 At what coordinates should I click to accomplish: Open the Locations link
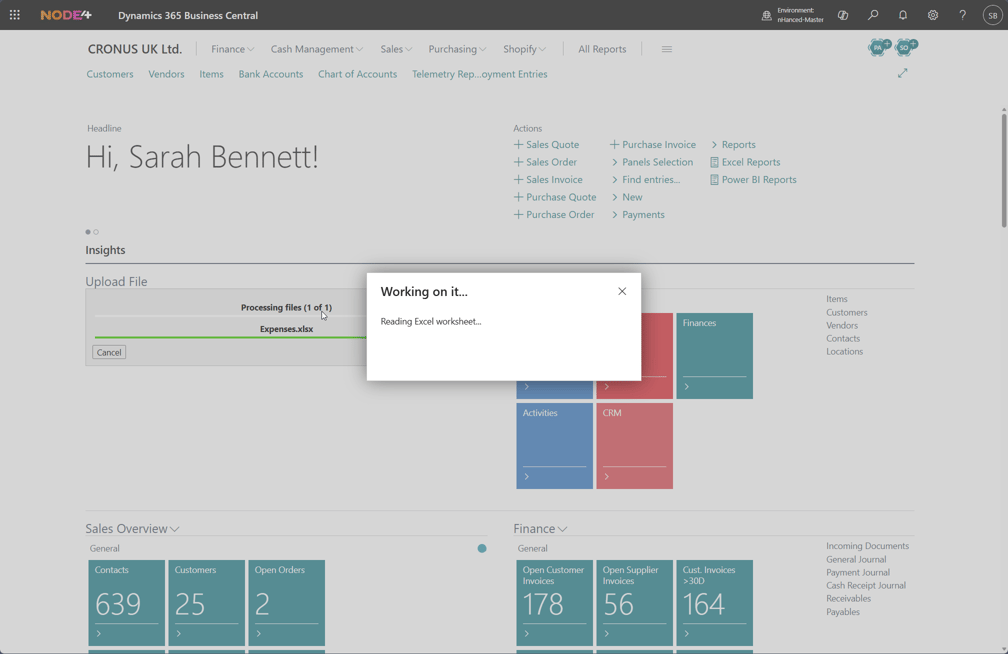(x=844, y=351)
